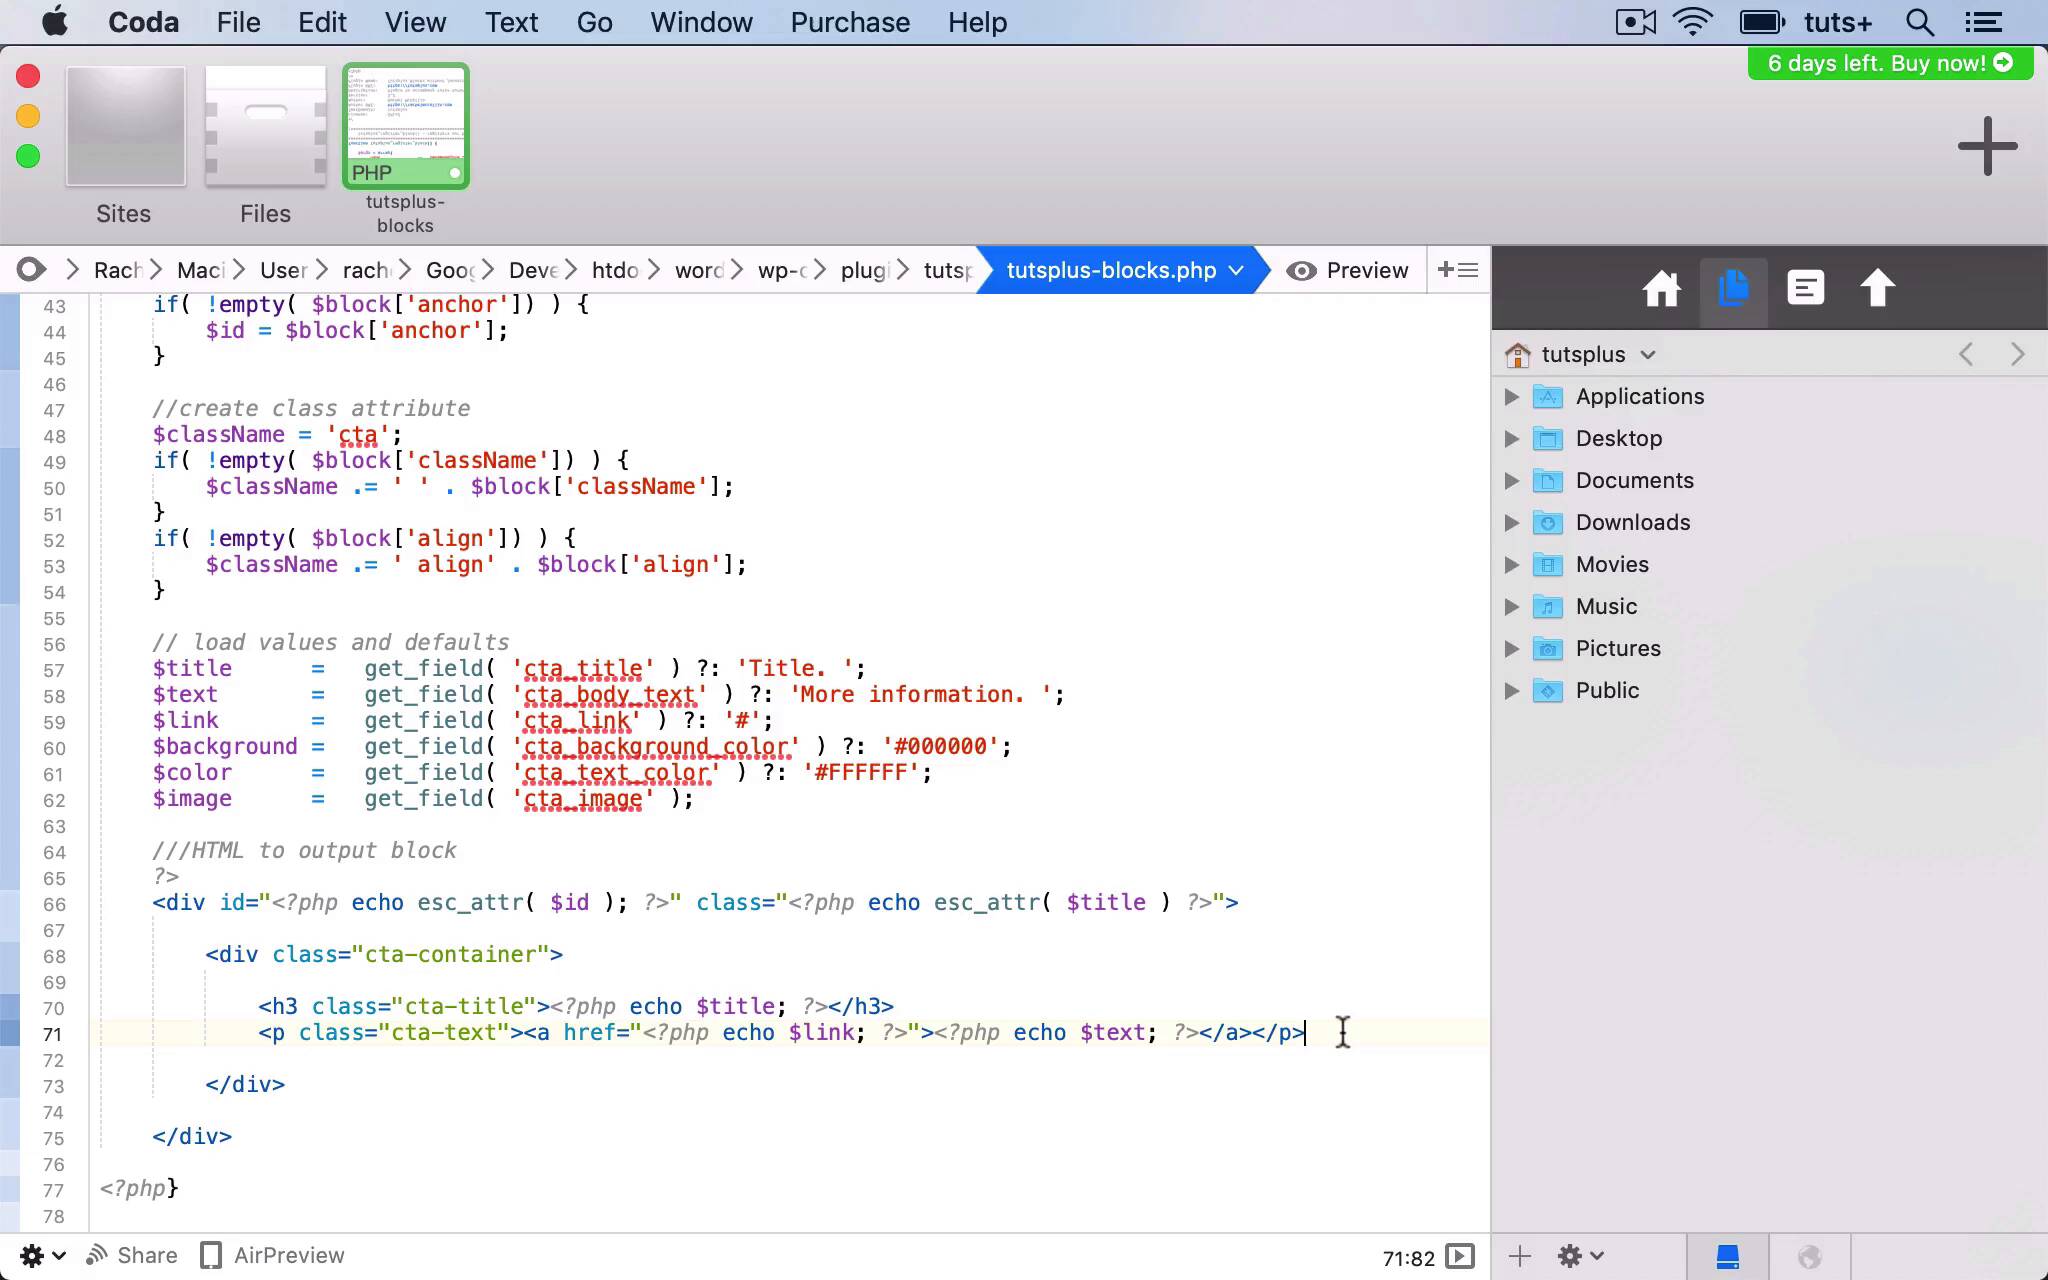Click the home icon in the file browser toolbar
2048x1280 pixels.
tap(1661, 288)
